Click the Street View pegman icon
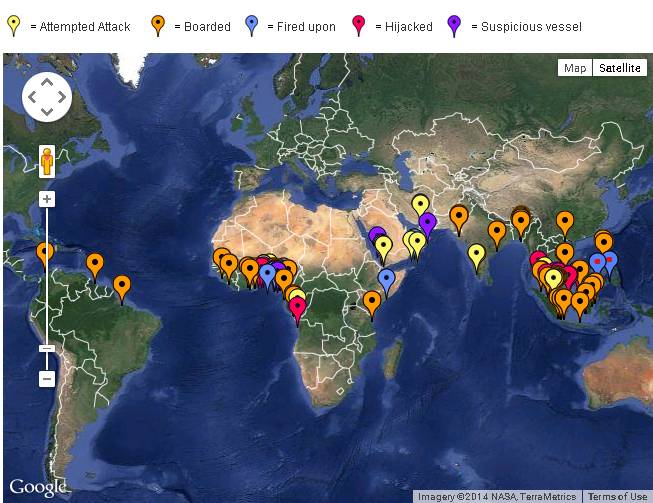653x503 pixels. click(46, 160)
